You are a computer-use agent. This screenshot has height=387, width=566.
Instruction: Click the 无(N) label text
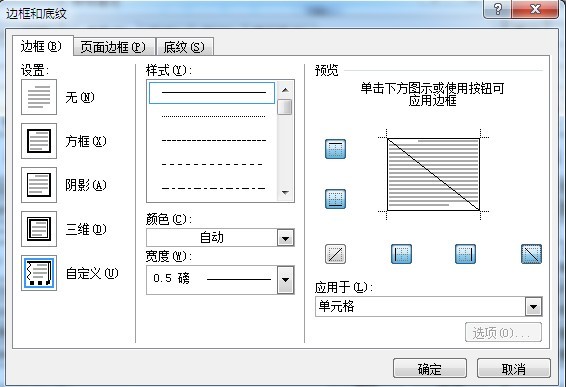click(x=80, y=97)
